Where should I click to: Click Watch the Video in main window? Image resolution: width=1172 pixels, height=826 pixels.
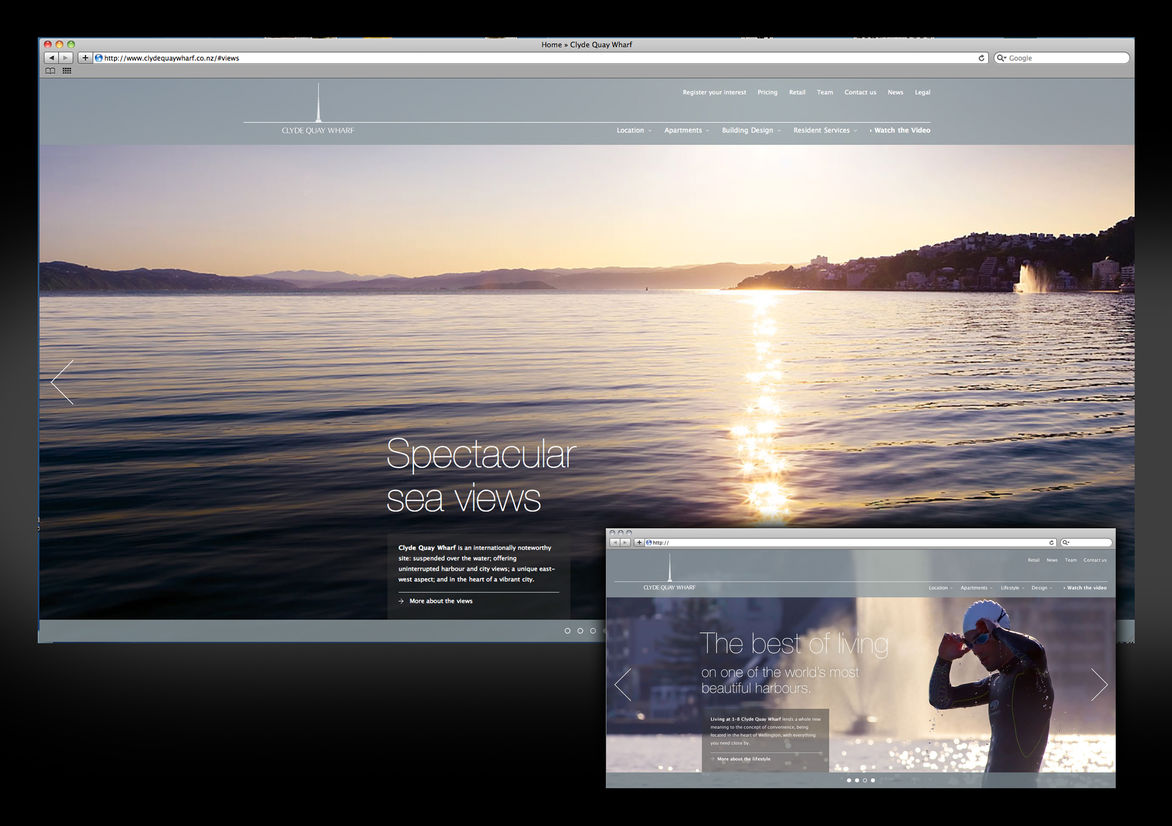coord(901,131)
